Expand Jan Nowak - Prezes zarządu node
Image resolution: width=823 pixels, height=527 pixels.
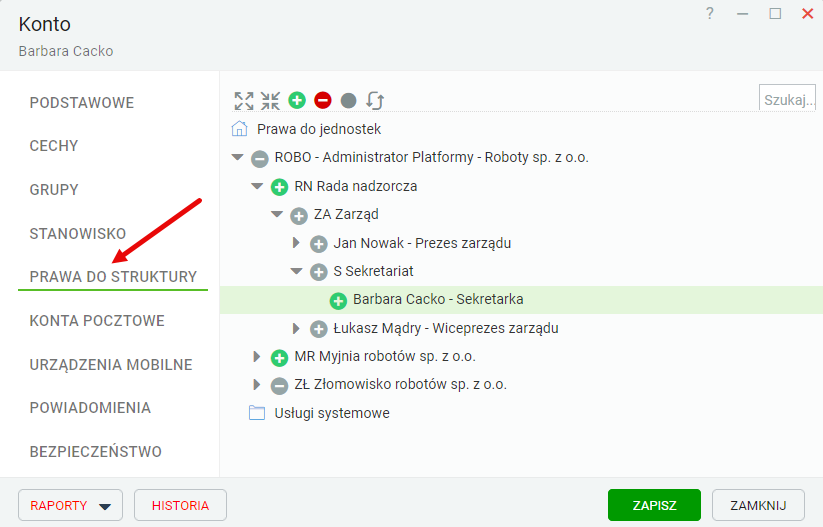[296, 243]
